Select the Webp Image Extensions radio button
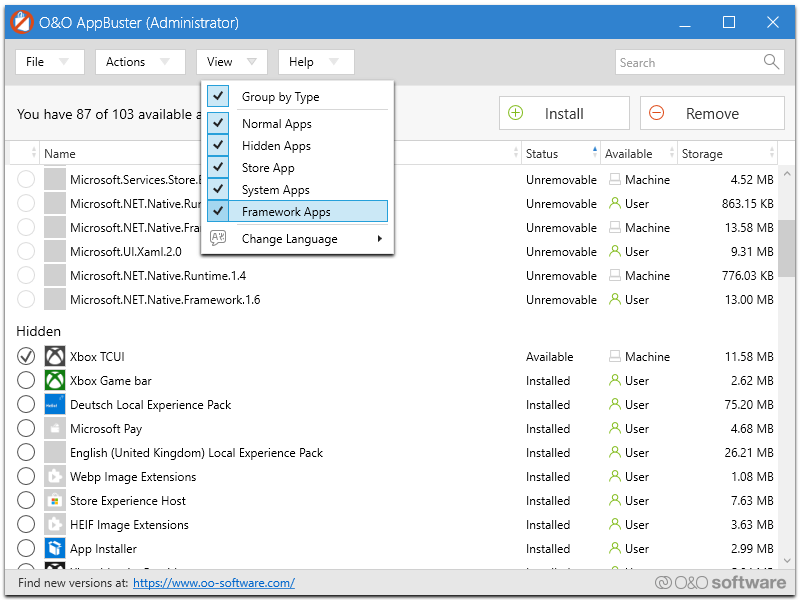 tap(26, 476)
